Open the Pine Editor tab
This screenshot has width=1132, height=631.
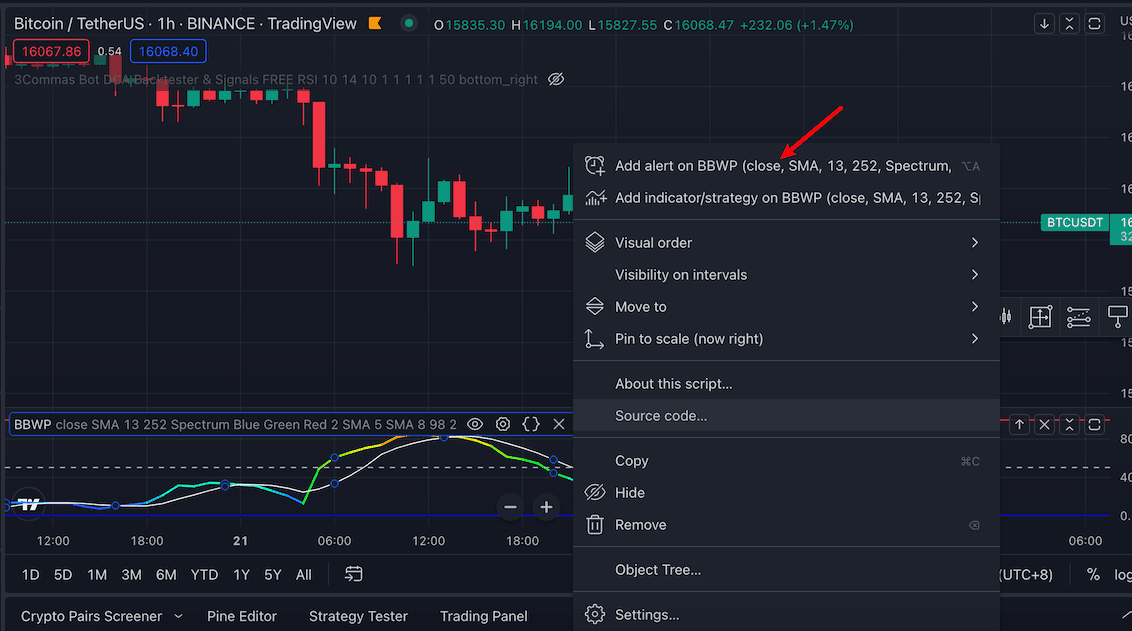pos(242,616)
